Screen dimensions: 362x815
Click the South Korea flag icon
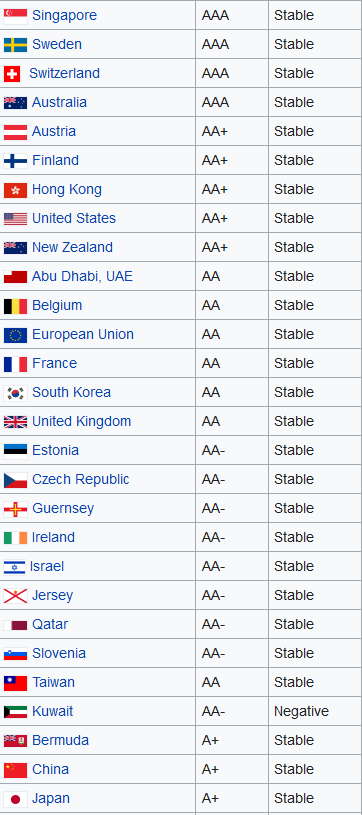pyautogui.click(x=15, y=393)
